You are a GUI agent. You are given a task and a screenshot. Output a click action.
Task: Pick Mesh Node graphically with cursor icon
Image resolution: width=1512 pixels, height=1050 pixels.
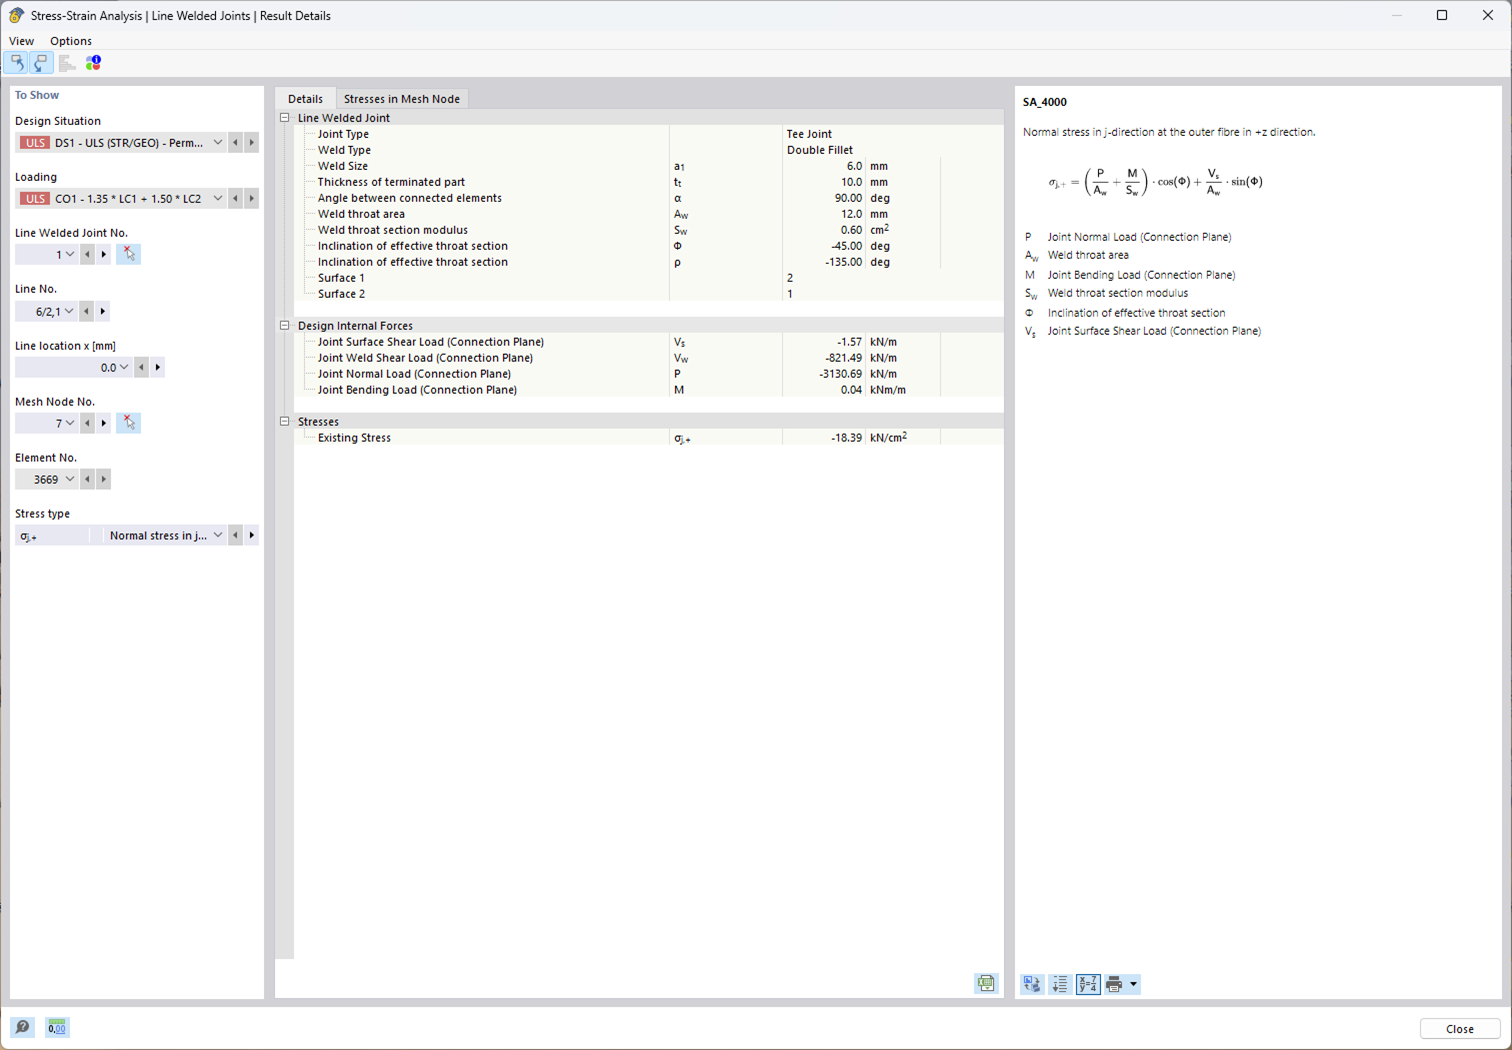point(128,423)
